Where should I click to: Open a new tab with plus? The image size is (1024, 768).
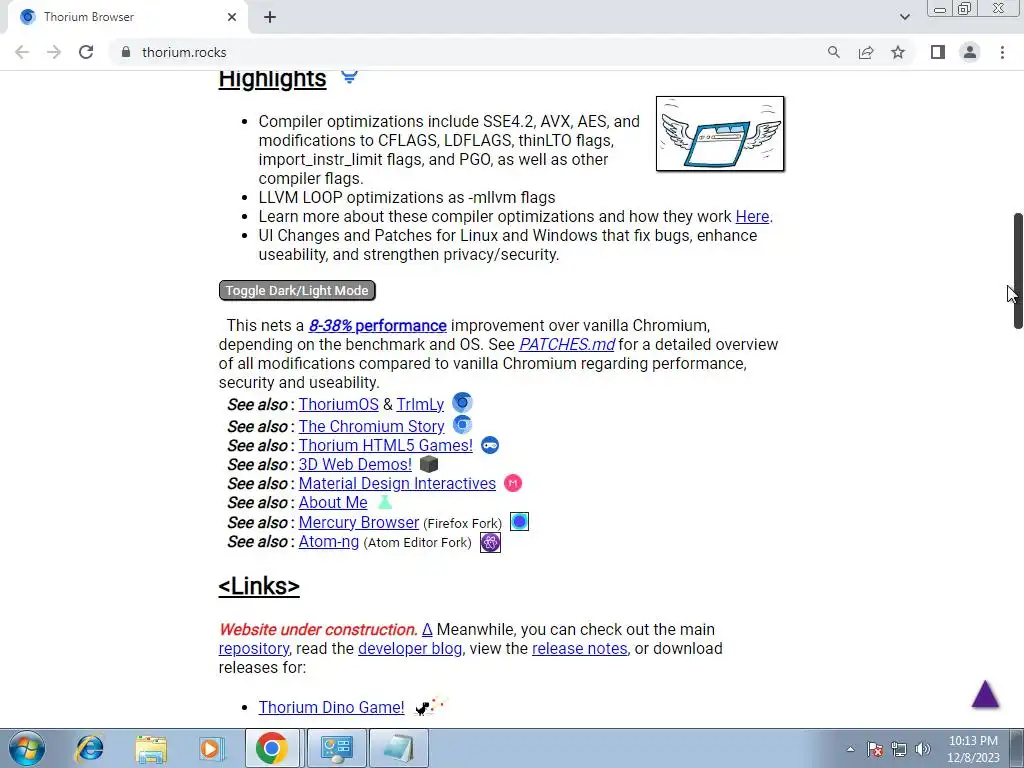[270, 17]
